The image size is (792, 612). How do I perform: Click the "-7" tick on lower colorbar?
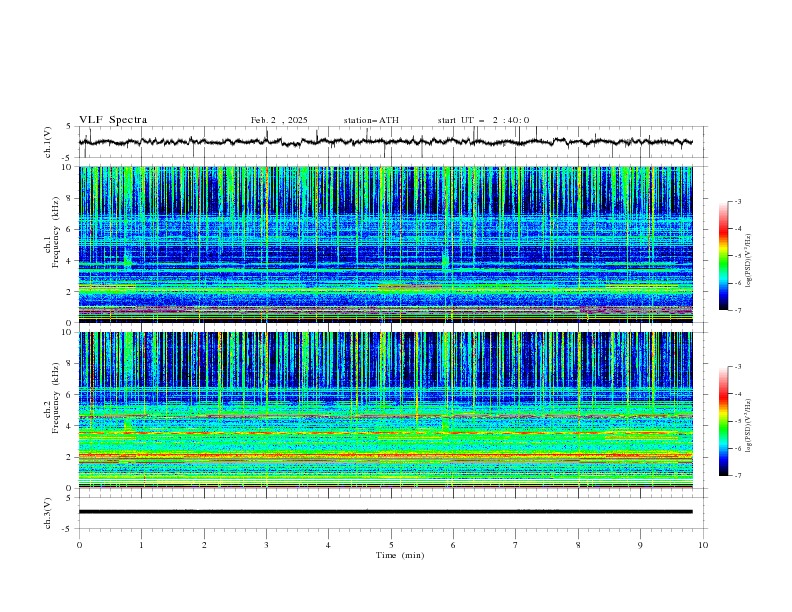[x=737, y=475]
